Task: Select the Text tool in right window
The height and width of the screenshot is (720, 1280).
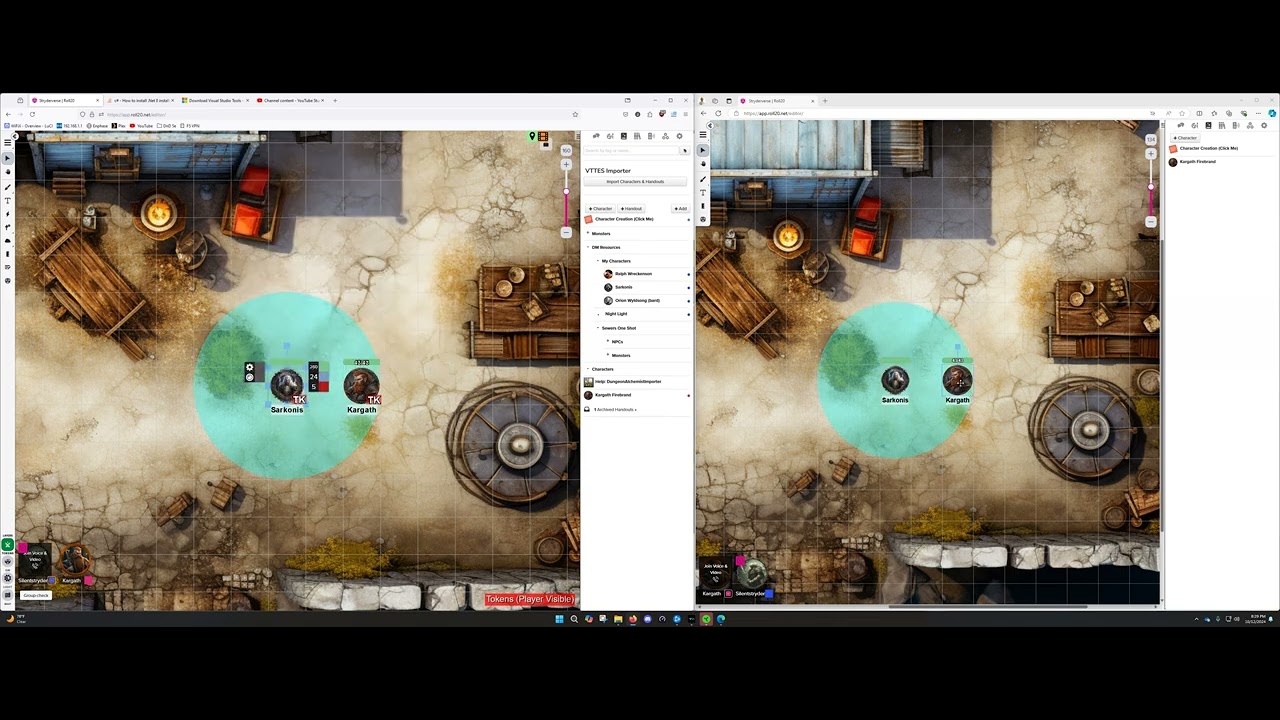Action: tap(703, 192)
